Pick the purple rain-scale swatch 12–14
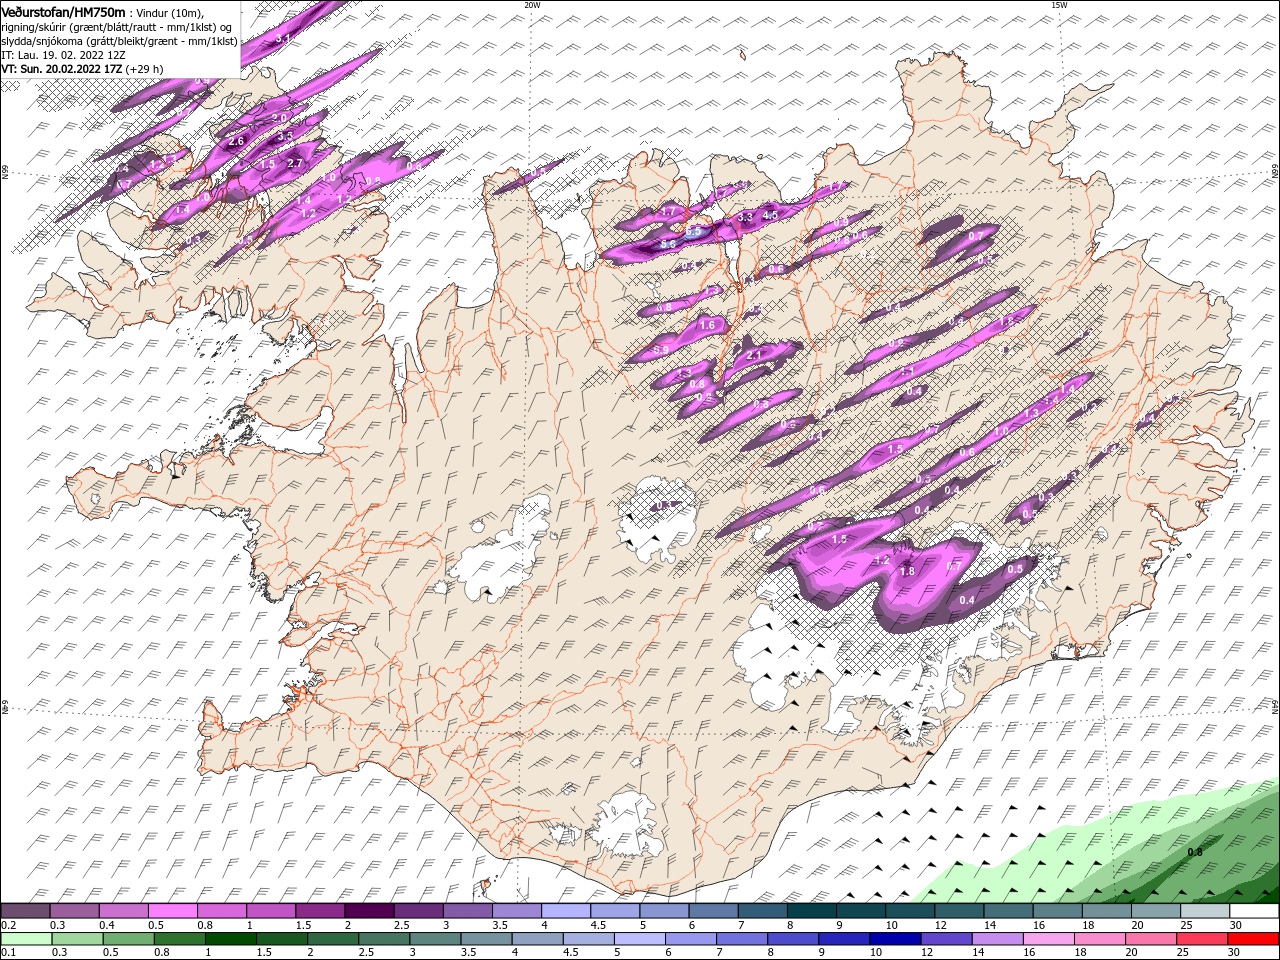 click(x=945, y=939)
